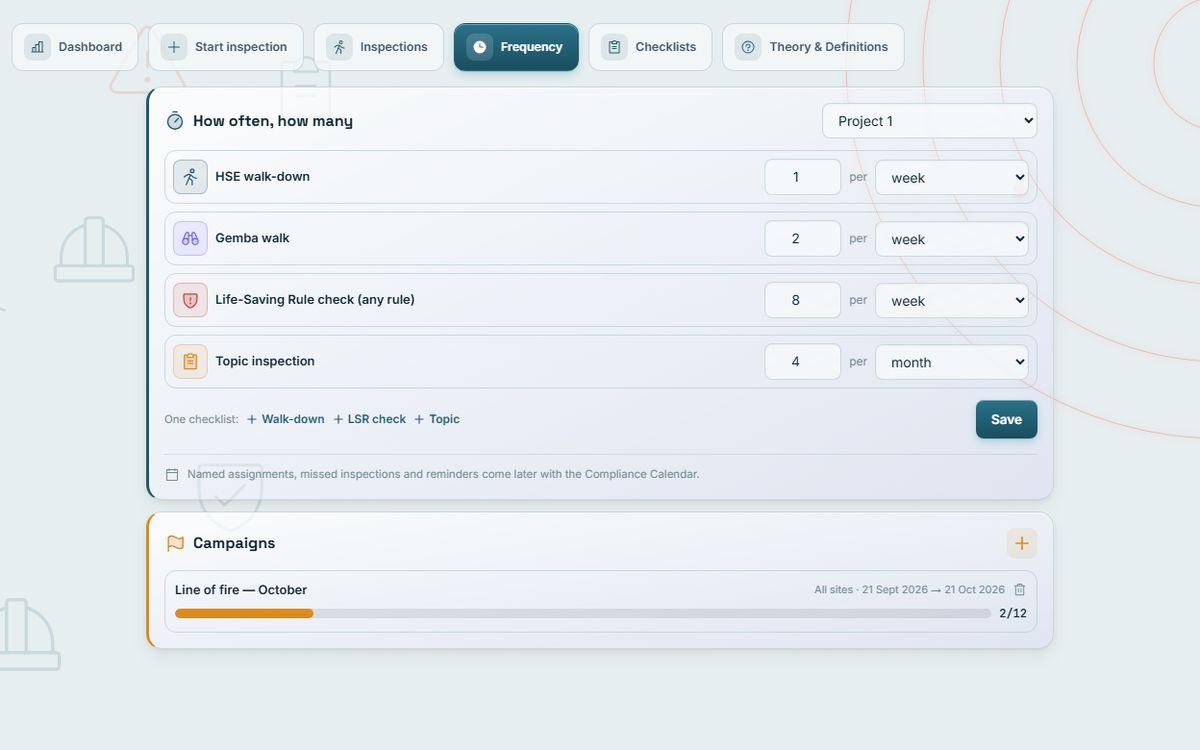Screen dimensions: 1200x750
Task: Delete the Line of fire campaign
Action: click(x=1020, y=590)
